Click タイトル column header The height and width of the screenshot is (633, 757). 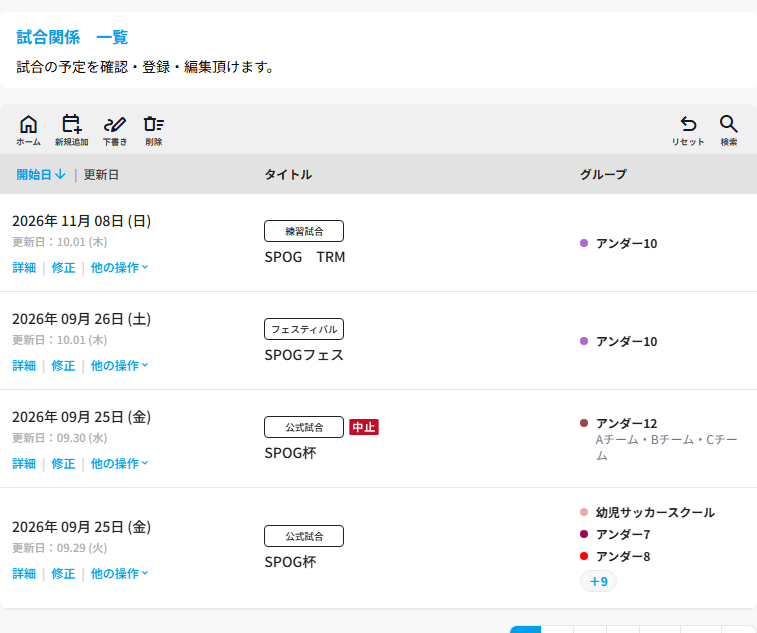click(288, 174)
